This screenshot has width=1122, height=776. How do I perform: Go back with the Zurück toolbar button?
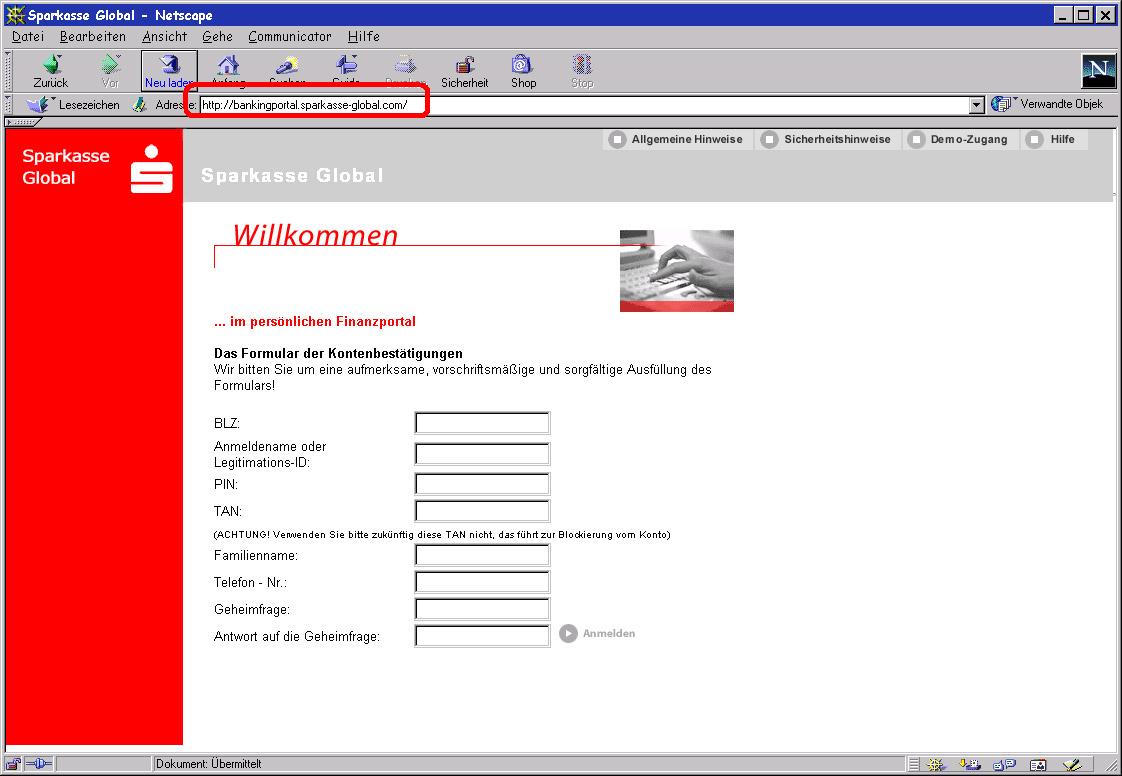click(x=51, y=72)
